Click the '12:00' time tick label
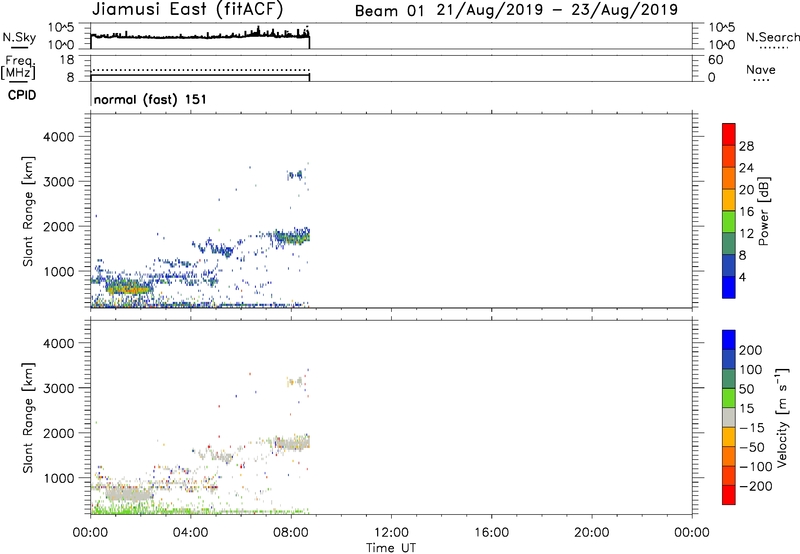The height and width of the screenshot is (554, 800). pyautogui.click(x=391, y=533)
